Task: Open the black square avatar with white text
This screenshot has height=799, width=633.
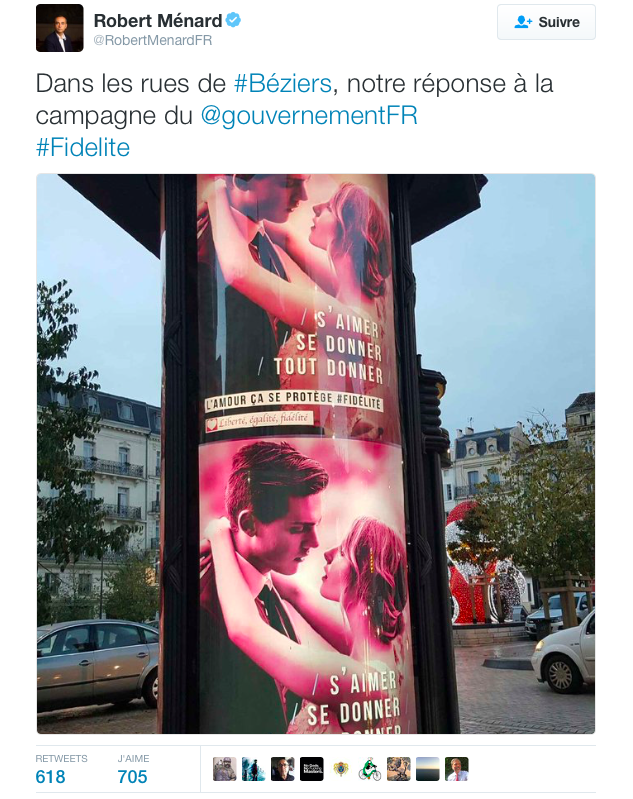Action: (x=311, y=769)
